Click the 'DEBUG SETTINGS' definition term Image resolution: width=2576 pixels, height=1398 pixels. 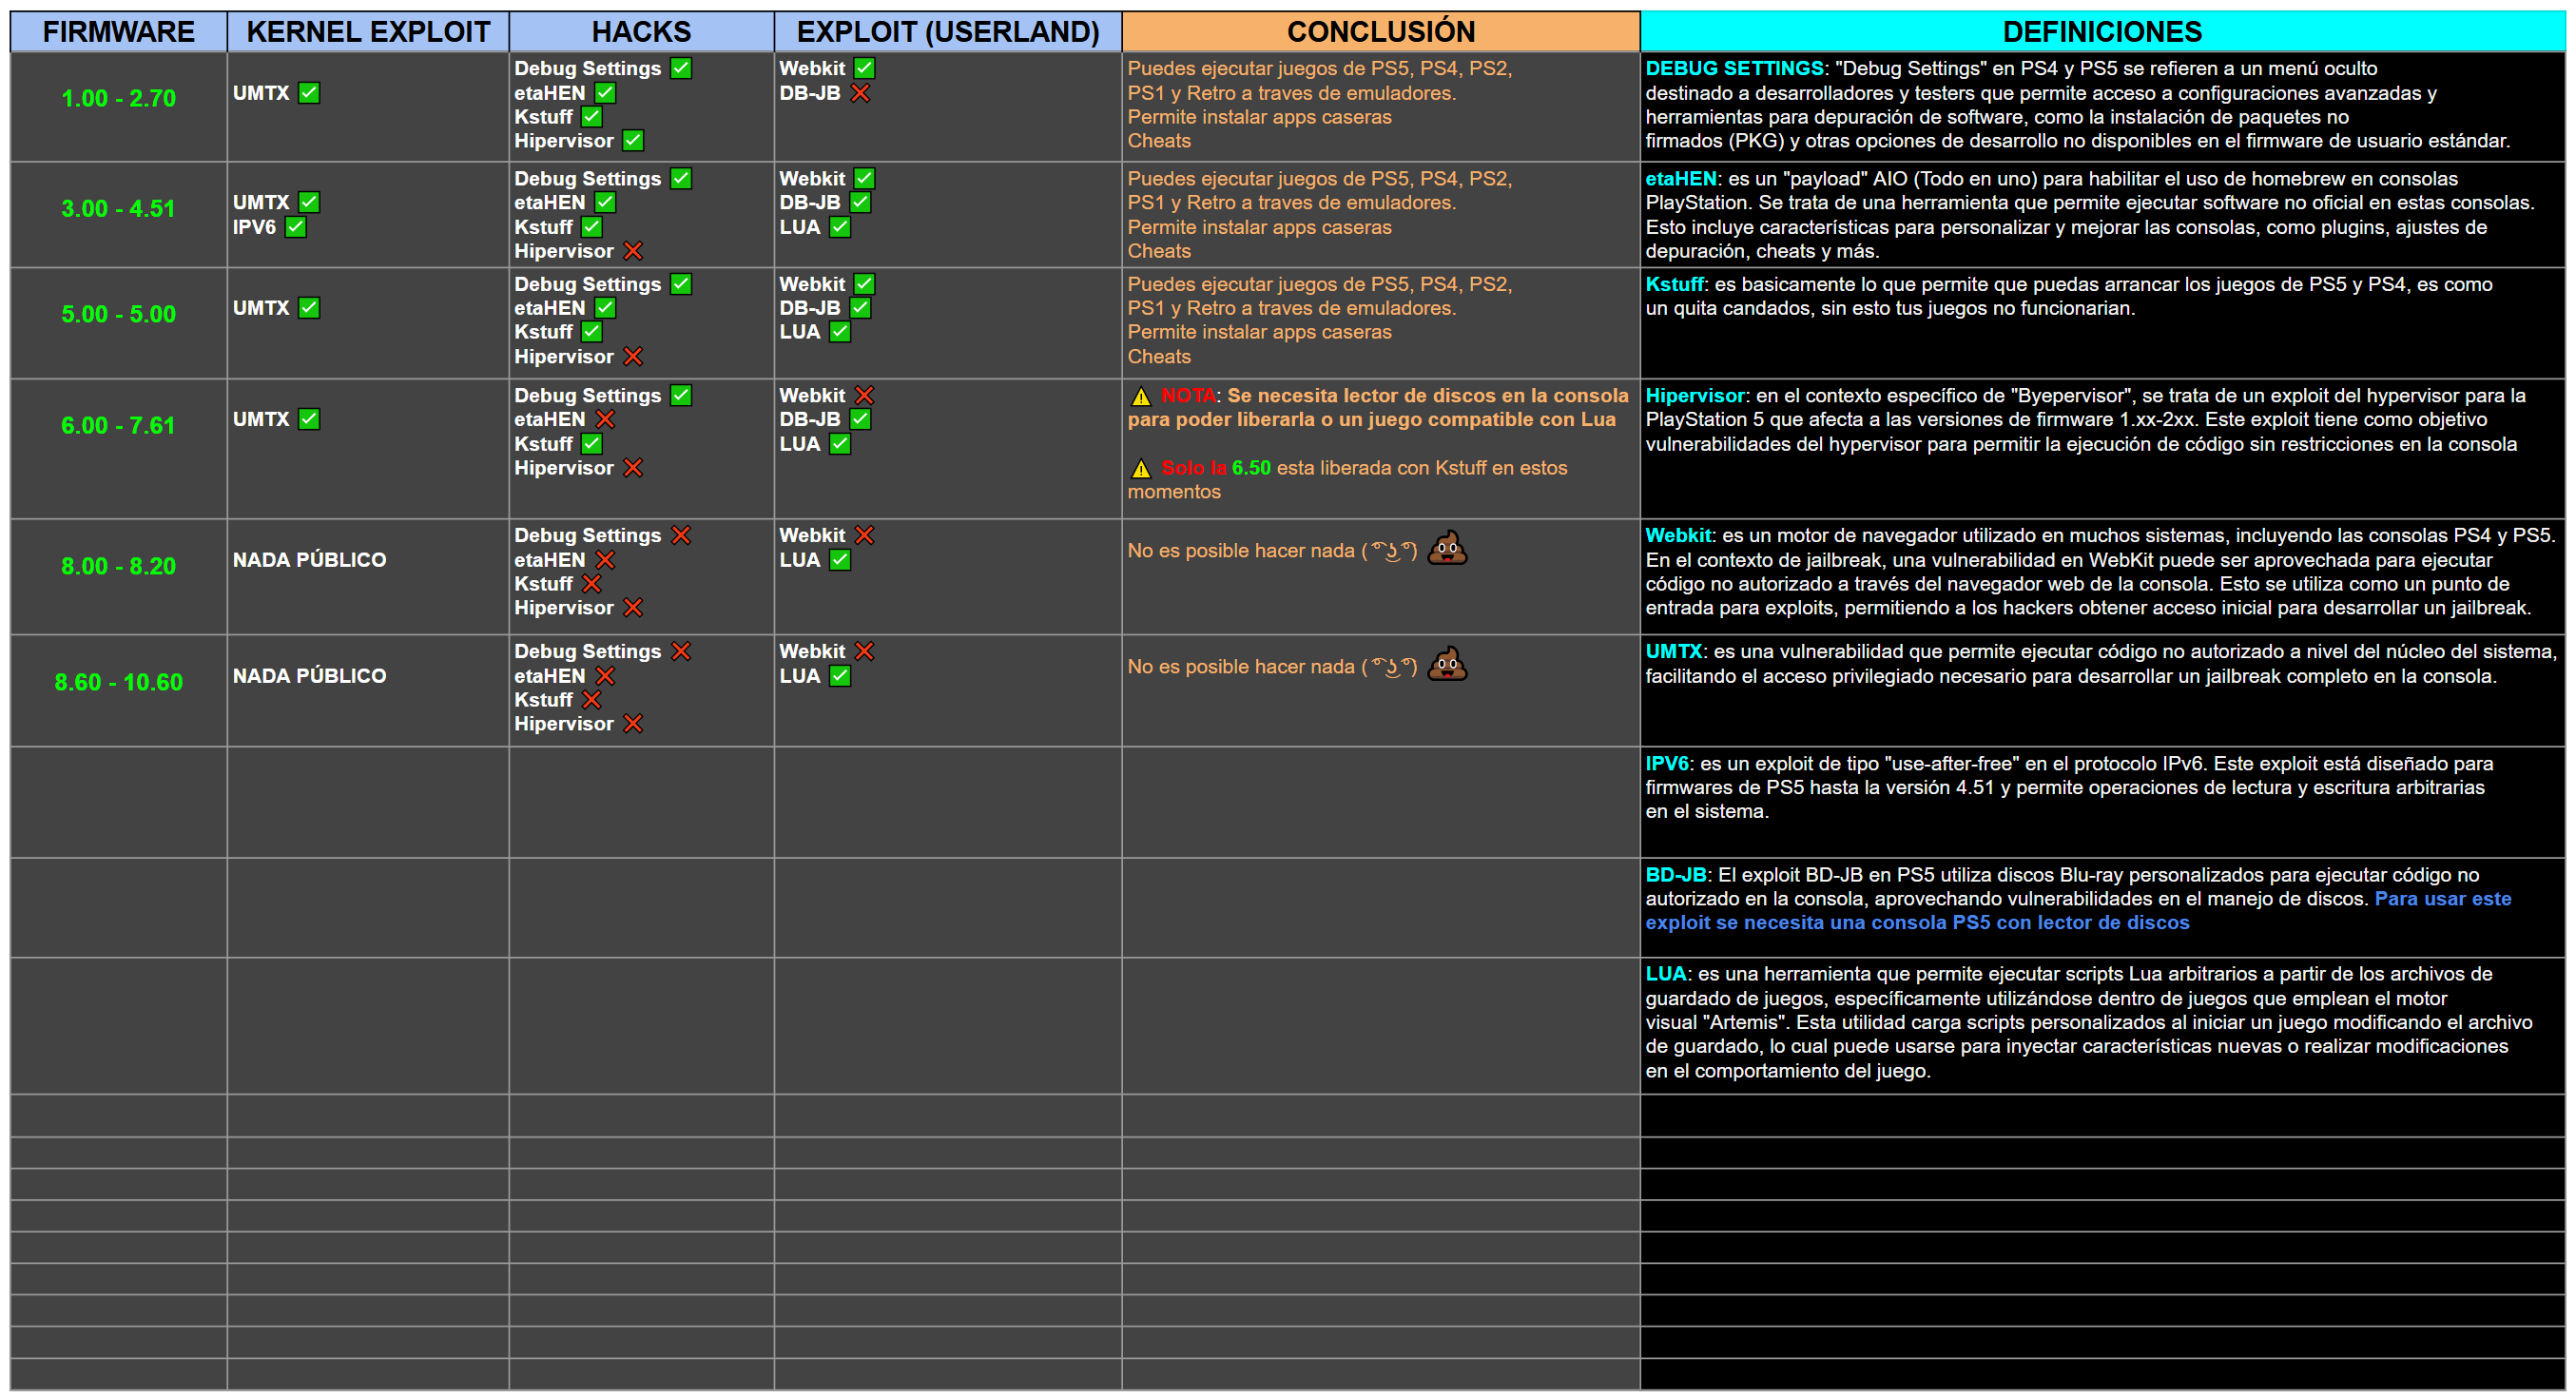[x=1735, y=68]
